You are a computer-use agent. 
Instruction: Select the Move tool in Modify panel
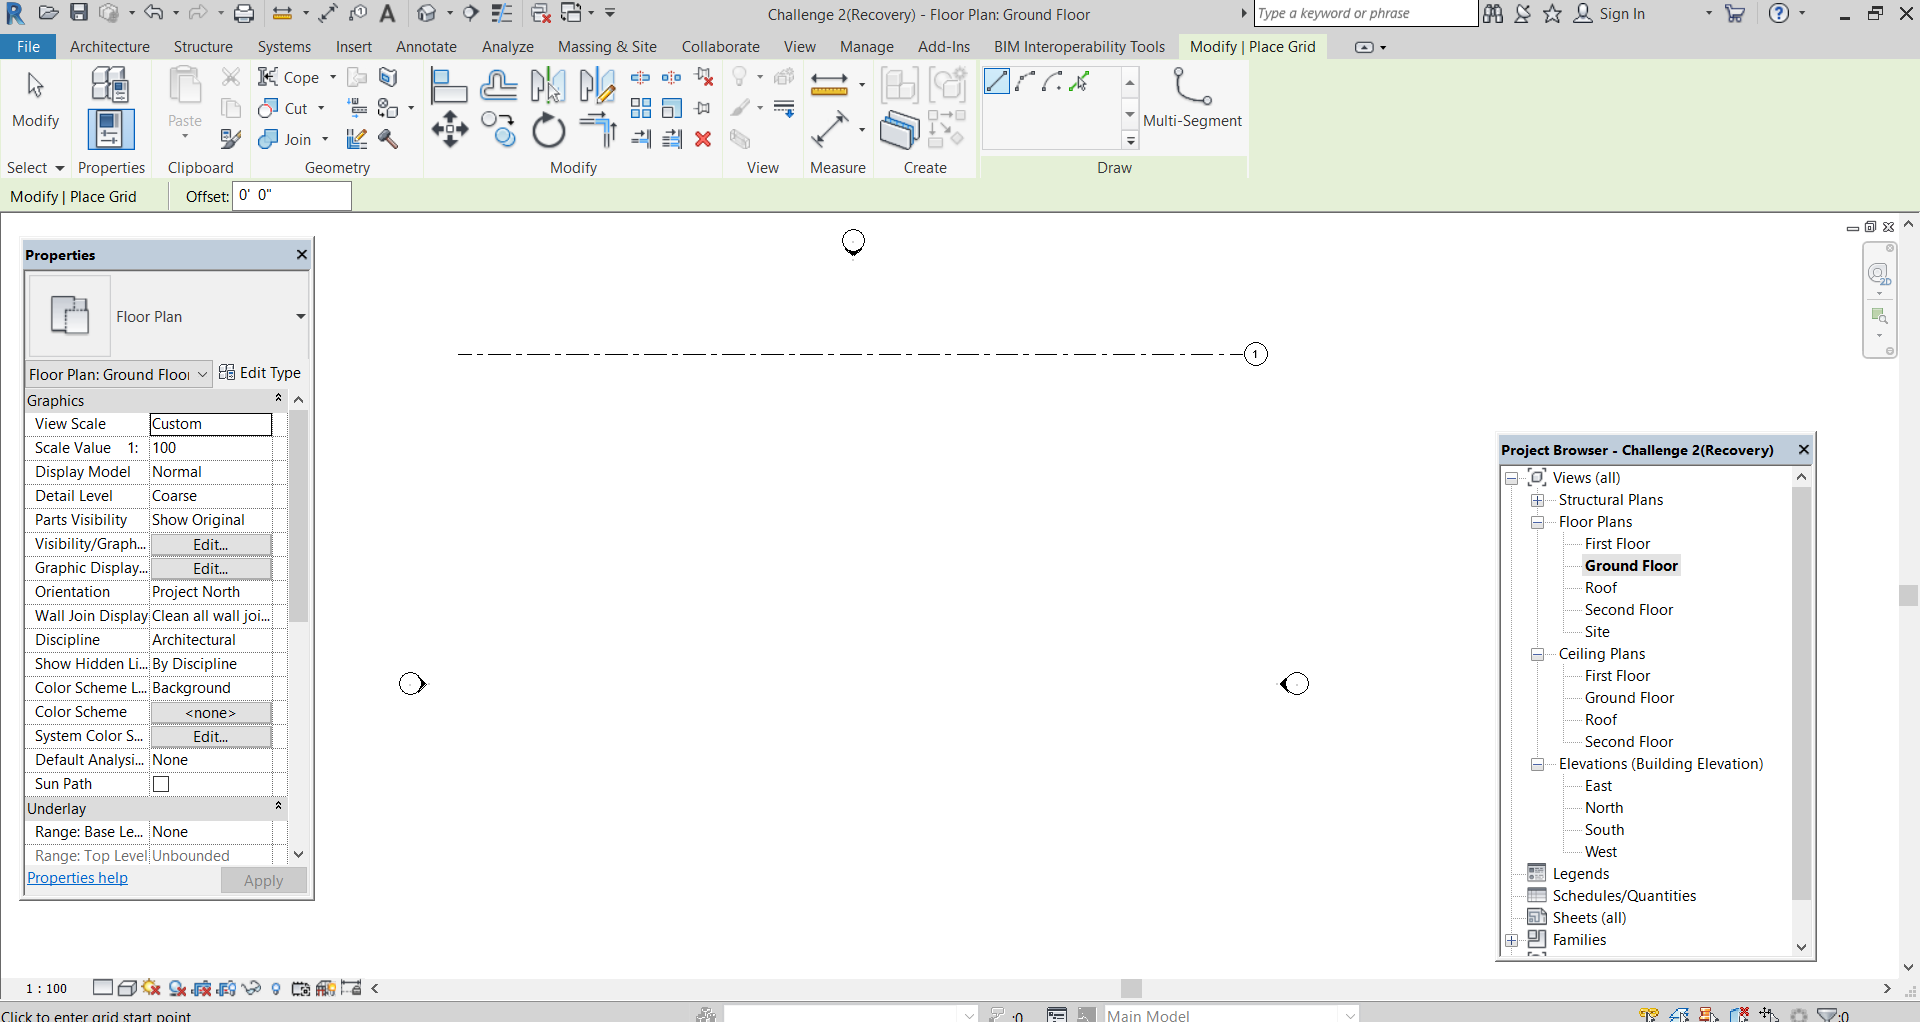pyautogui.click(x=449, y=130)
